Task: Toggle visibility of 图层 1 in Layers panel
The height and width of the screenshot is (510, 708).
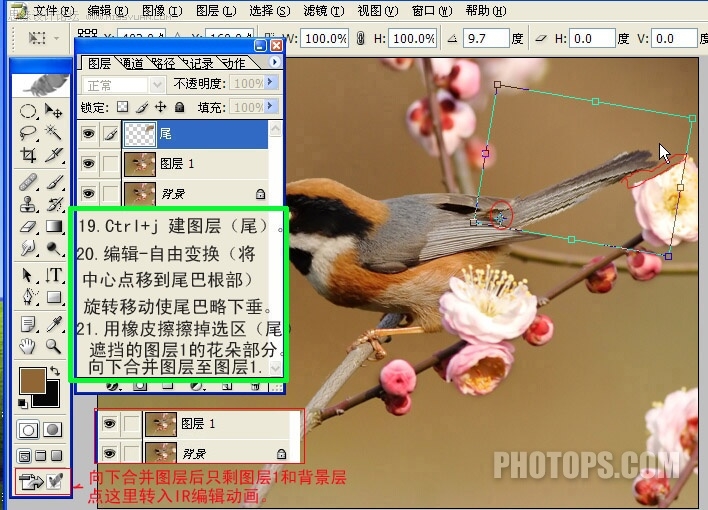Action: tap(88, 164)
